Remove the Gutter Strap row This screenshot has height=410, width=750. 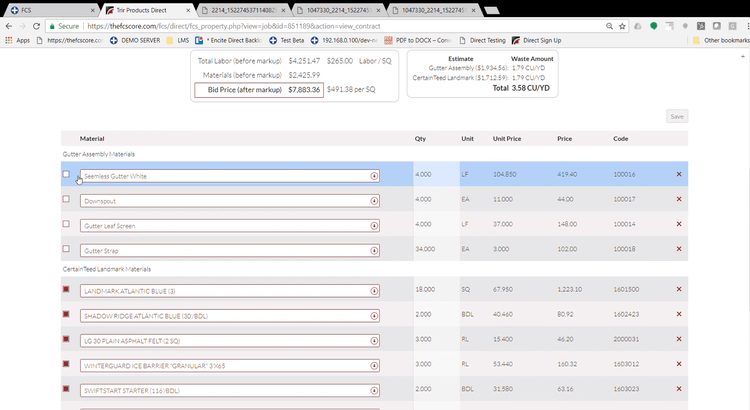(679, 249)
